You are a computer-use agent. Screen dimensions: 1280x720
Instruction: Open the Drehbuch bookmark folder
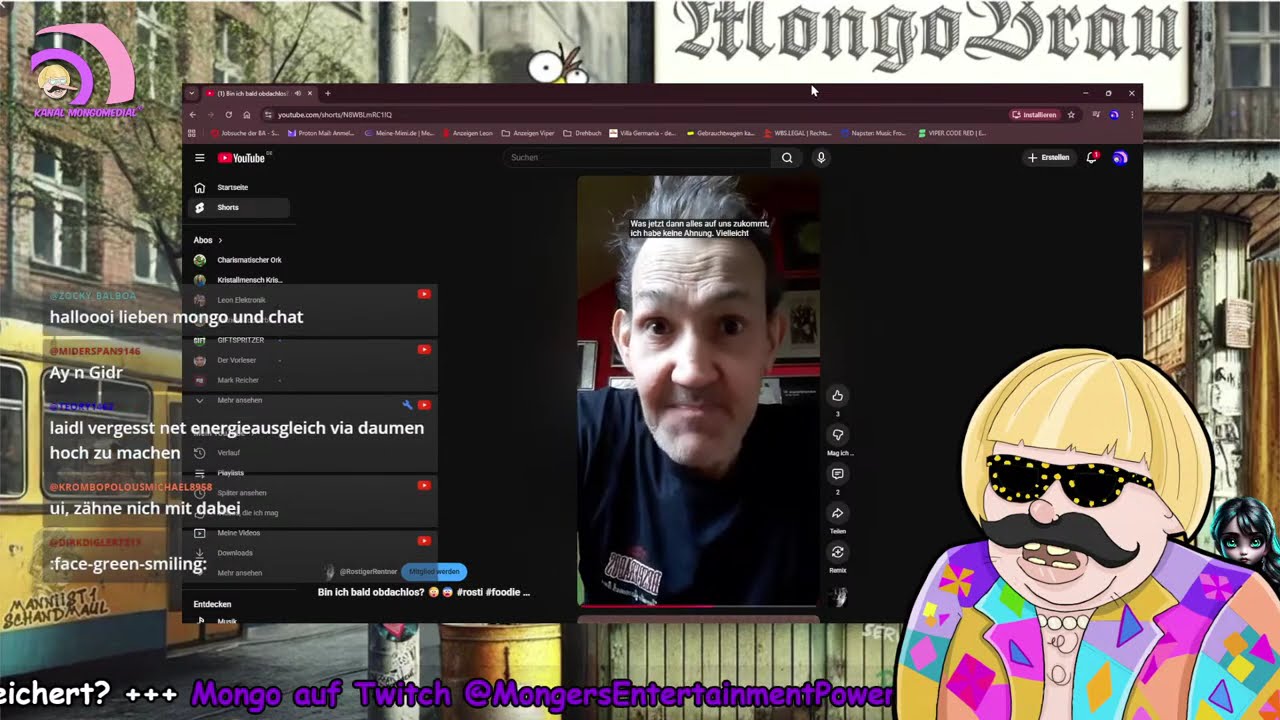click(x=583, y=133)
